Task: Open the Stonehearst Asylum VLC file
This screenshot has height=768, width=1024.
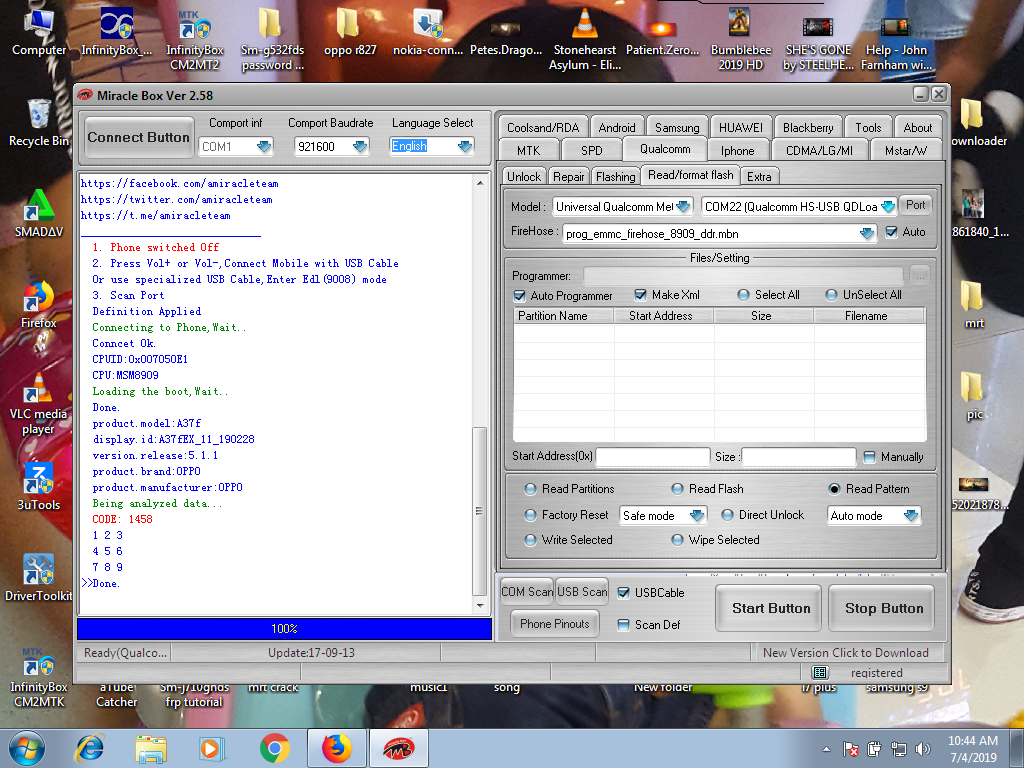Action: pyautogui.click(x=584, y=39)
